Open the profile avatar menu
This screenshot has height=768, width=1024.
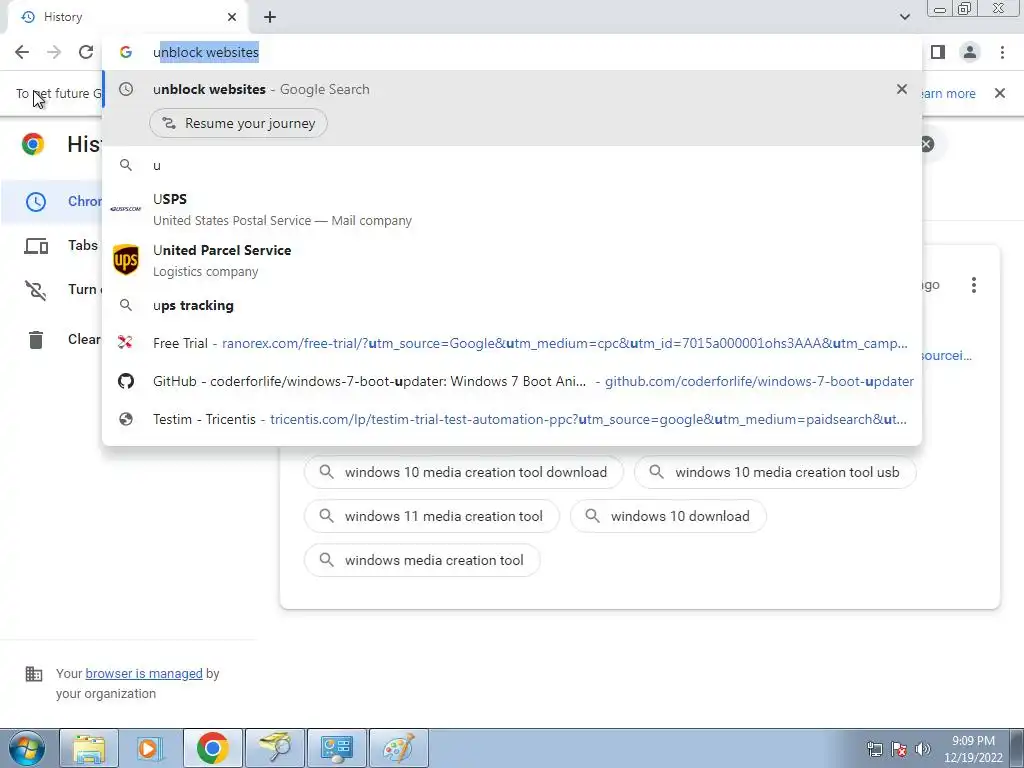[970, 52]
